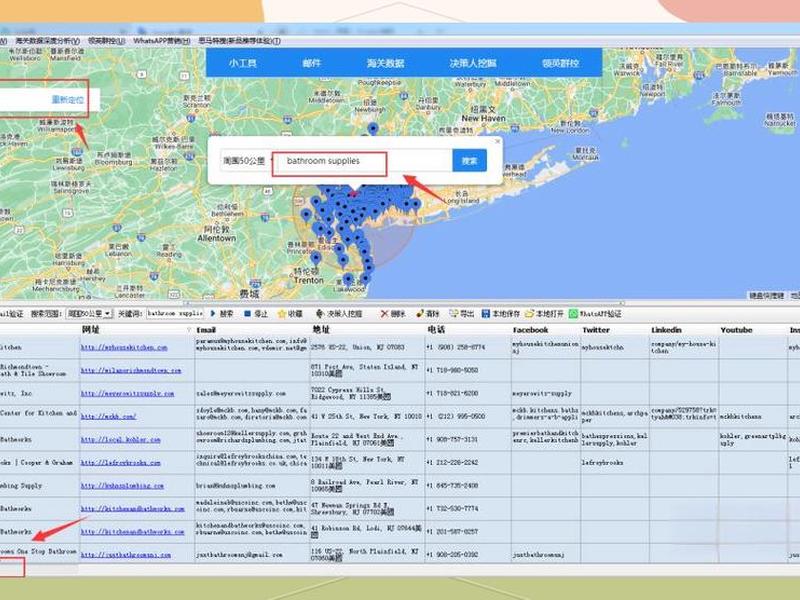Viewport: 800px width, 600px height.
Task: Select the 领英群控 tab in blue bar
Action: tap(561, 63)
